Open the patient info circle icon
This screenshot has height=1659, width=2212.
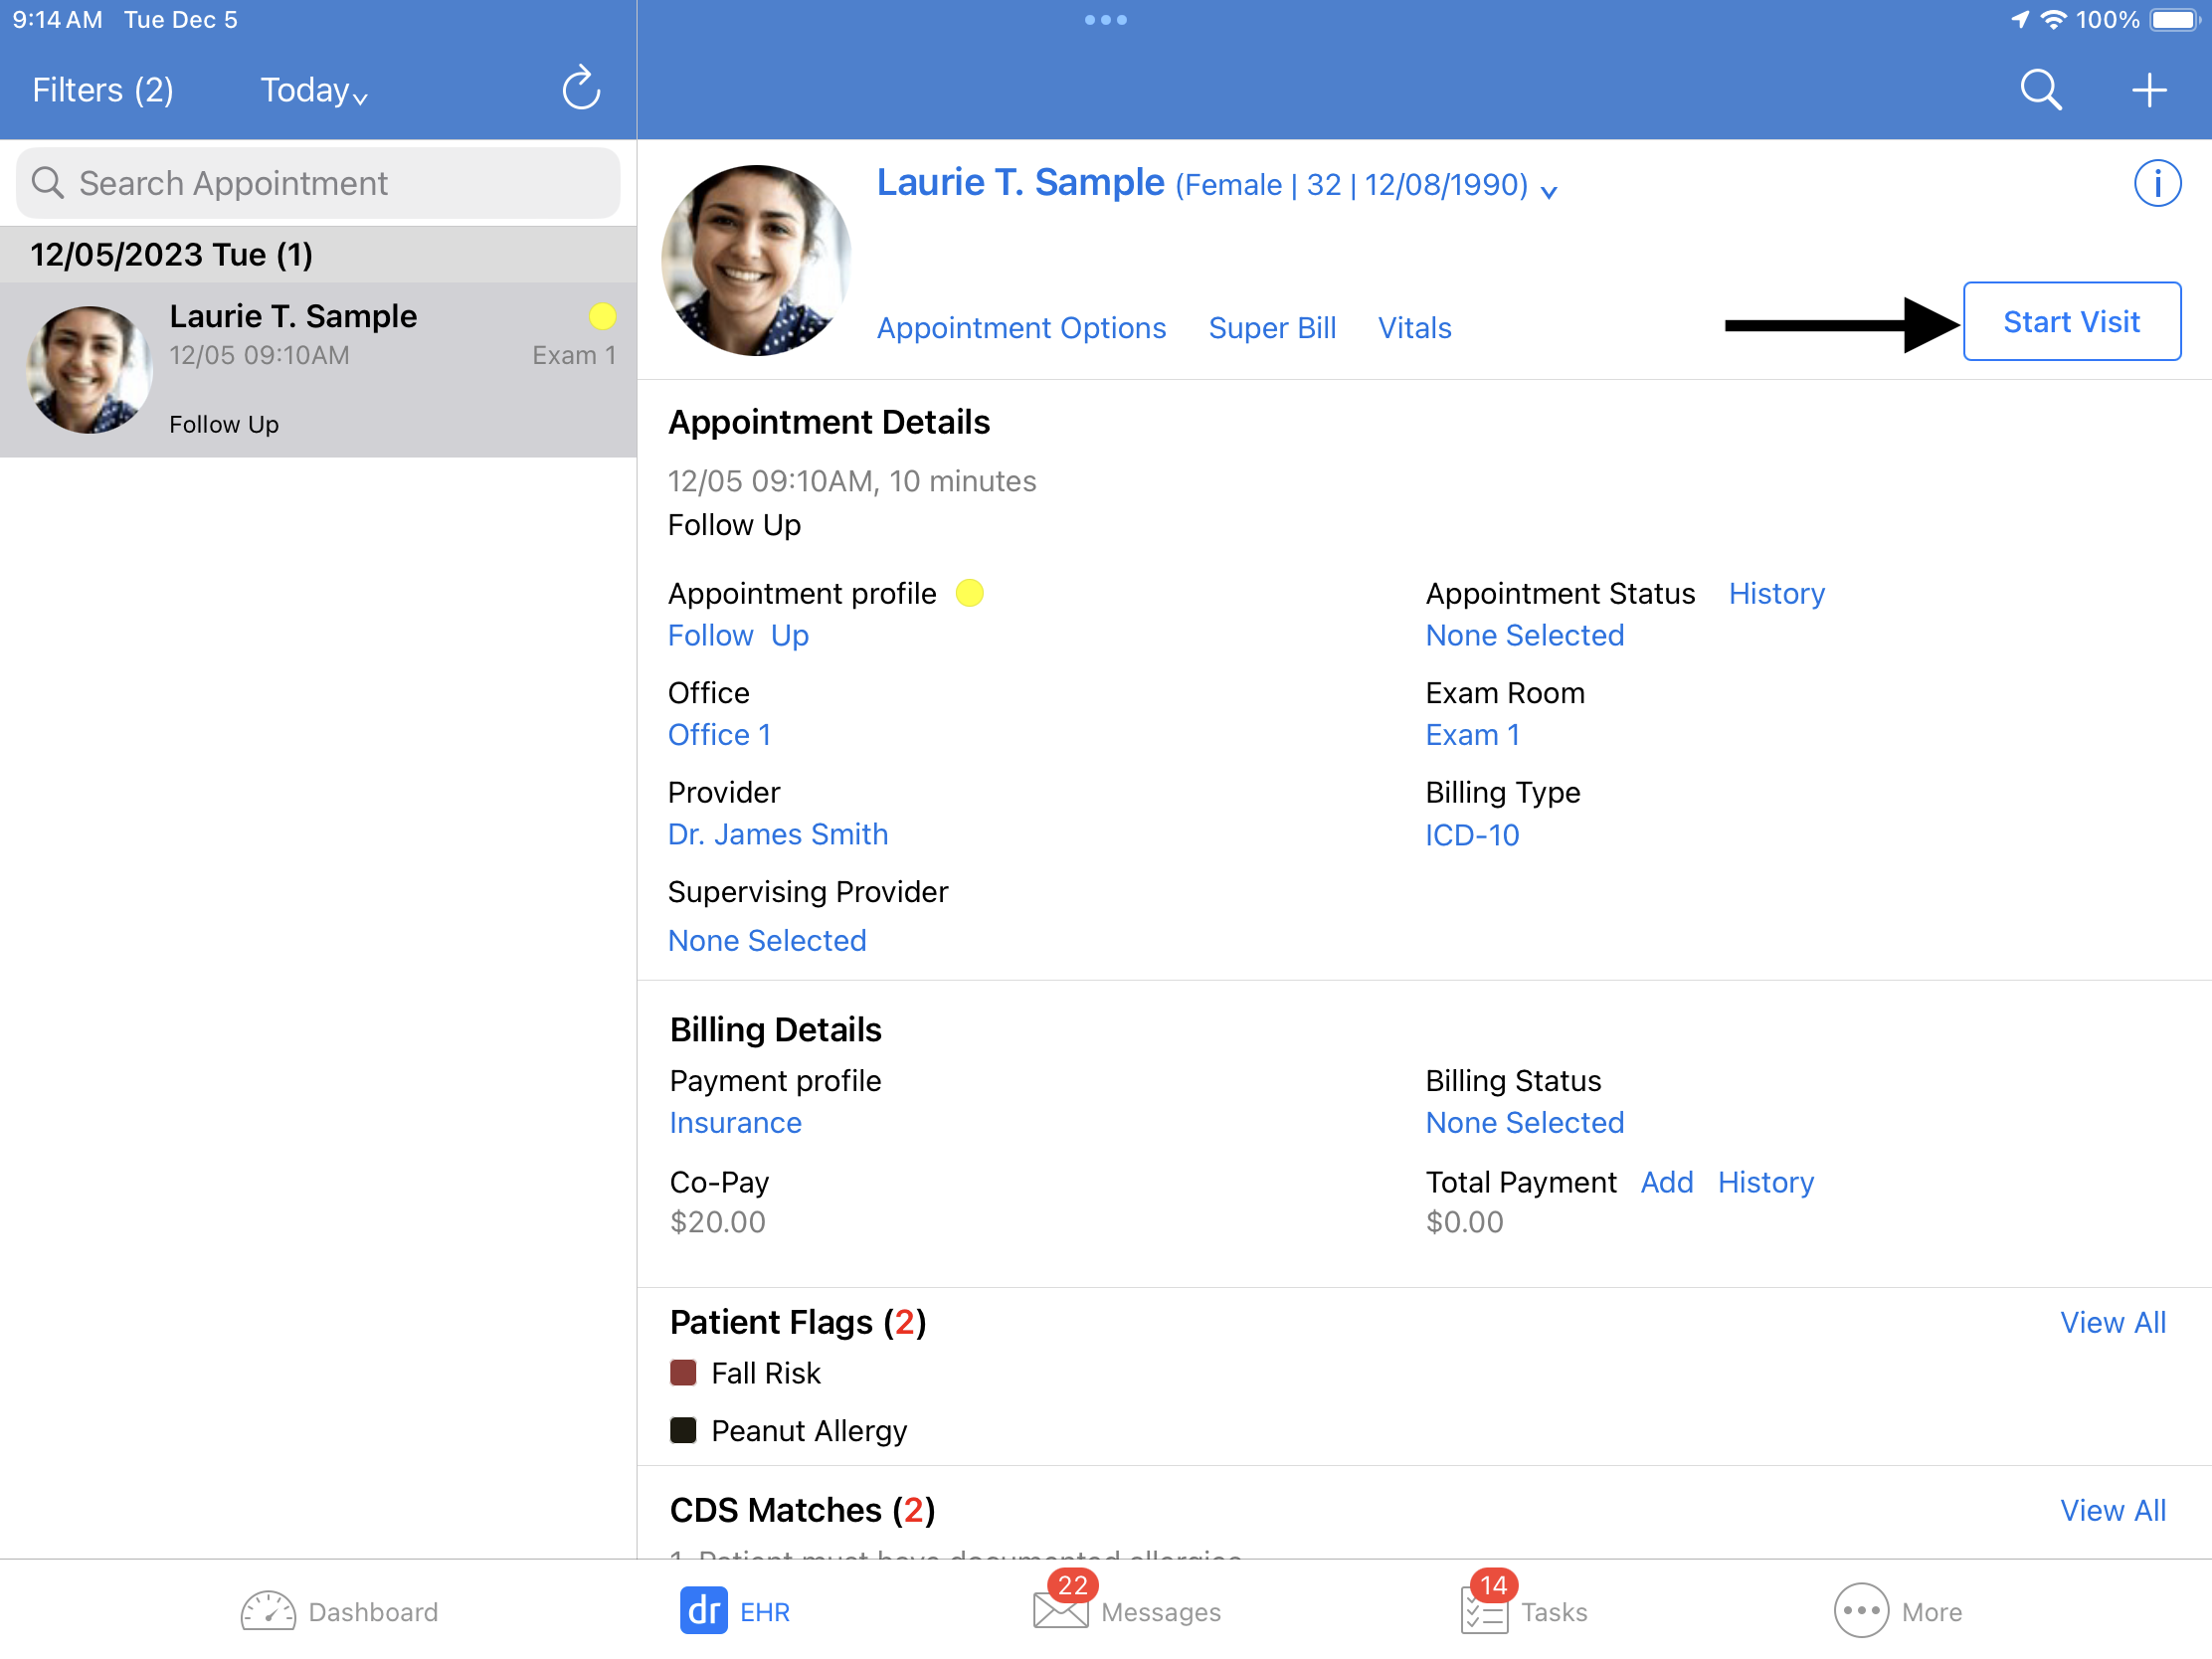[x=2157, y=183]
